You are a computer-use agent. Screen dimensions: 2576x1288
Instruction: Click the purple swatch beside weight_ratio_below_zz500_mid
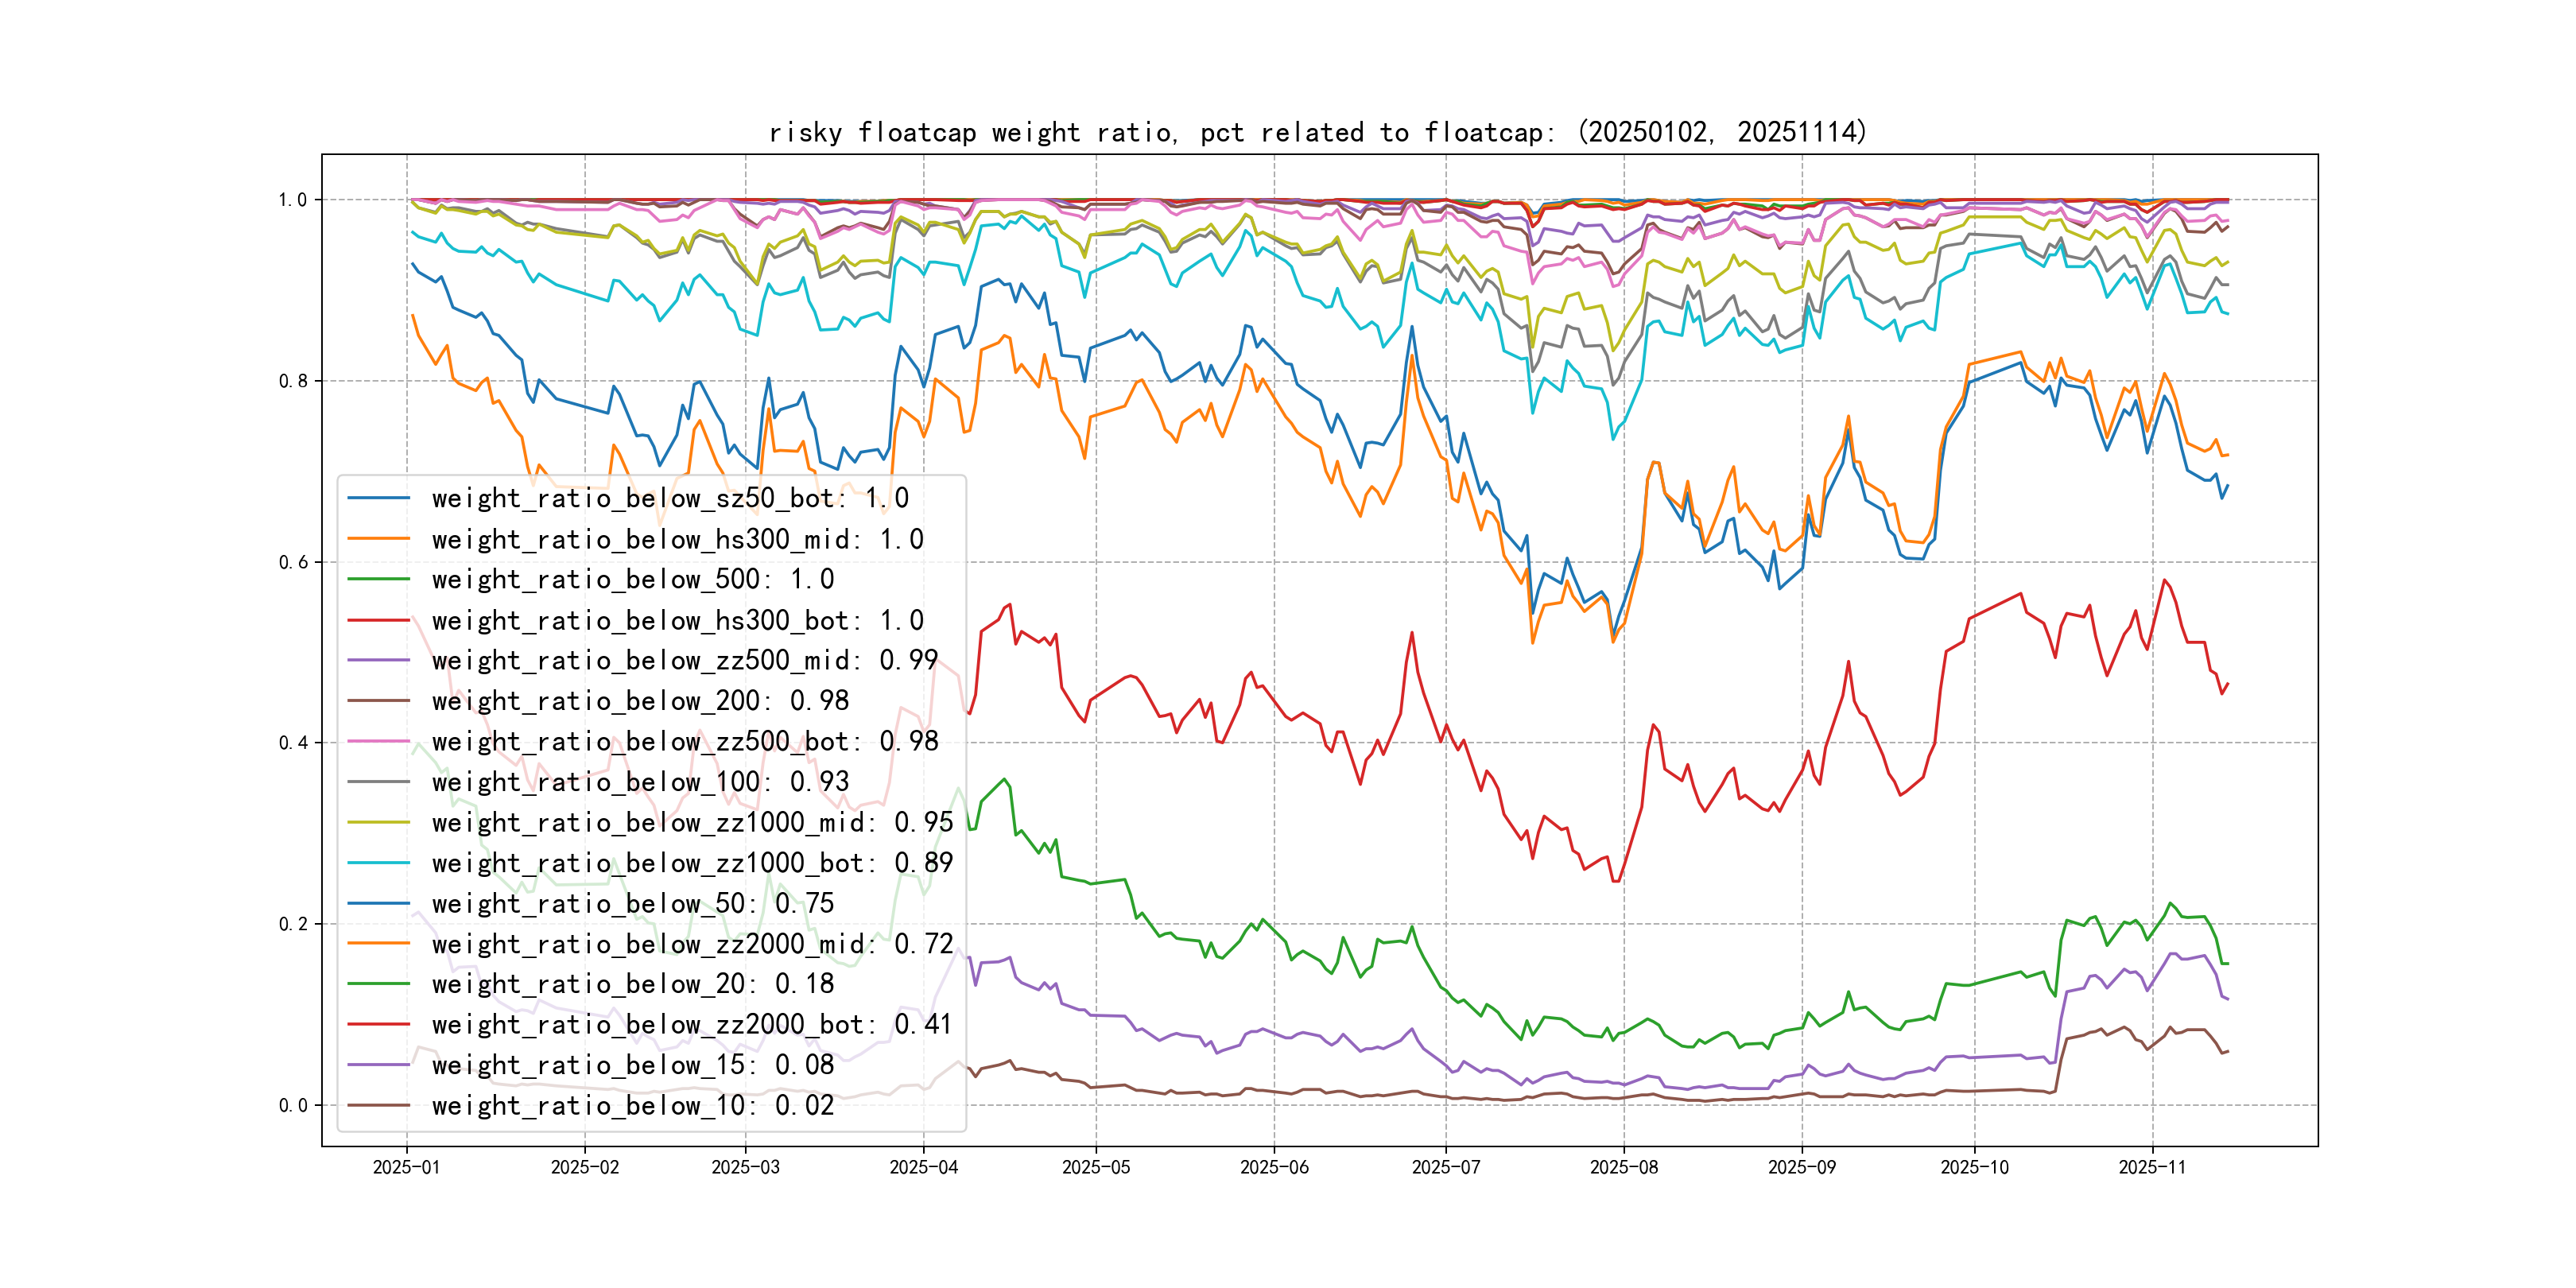click(x=378, y=660)
